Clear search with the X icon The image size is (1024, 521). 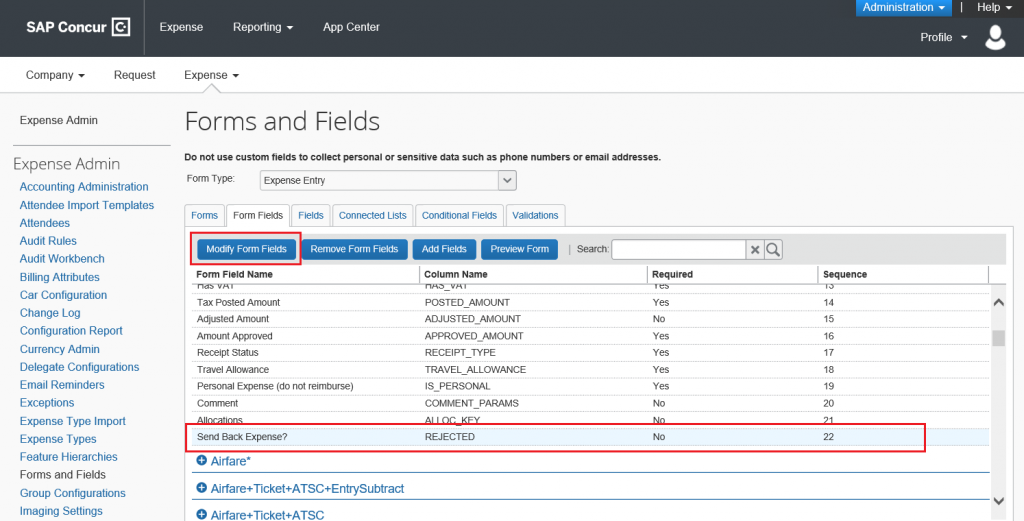756,250
